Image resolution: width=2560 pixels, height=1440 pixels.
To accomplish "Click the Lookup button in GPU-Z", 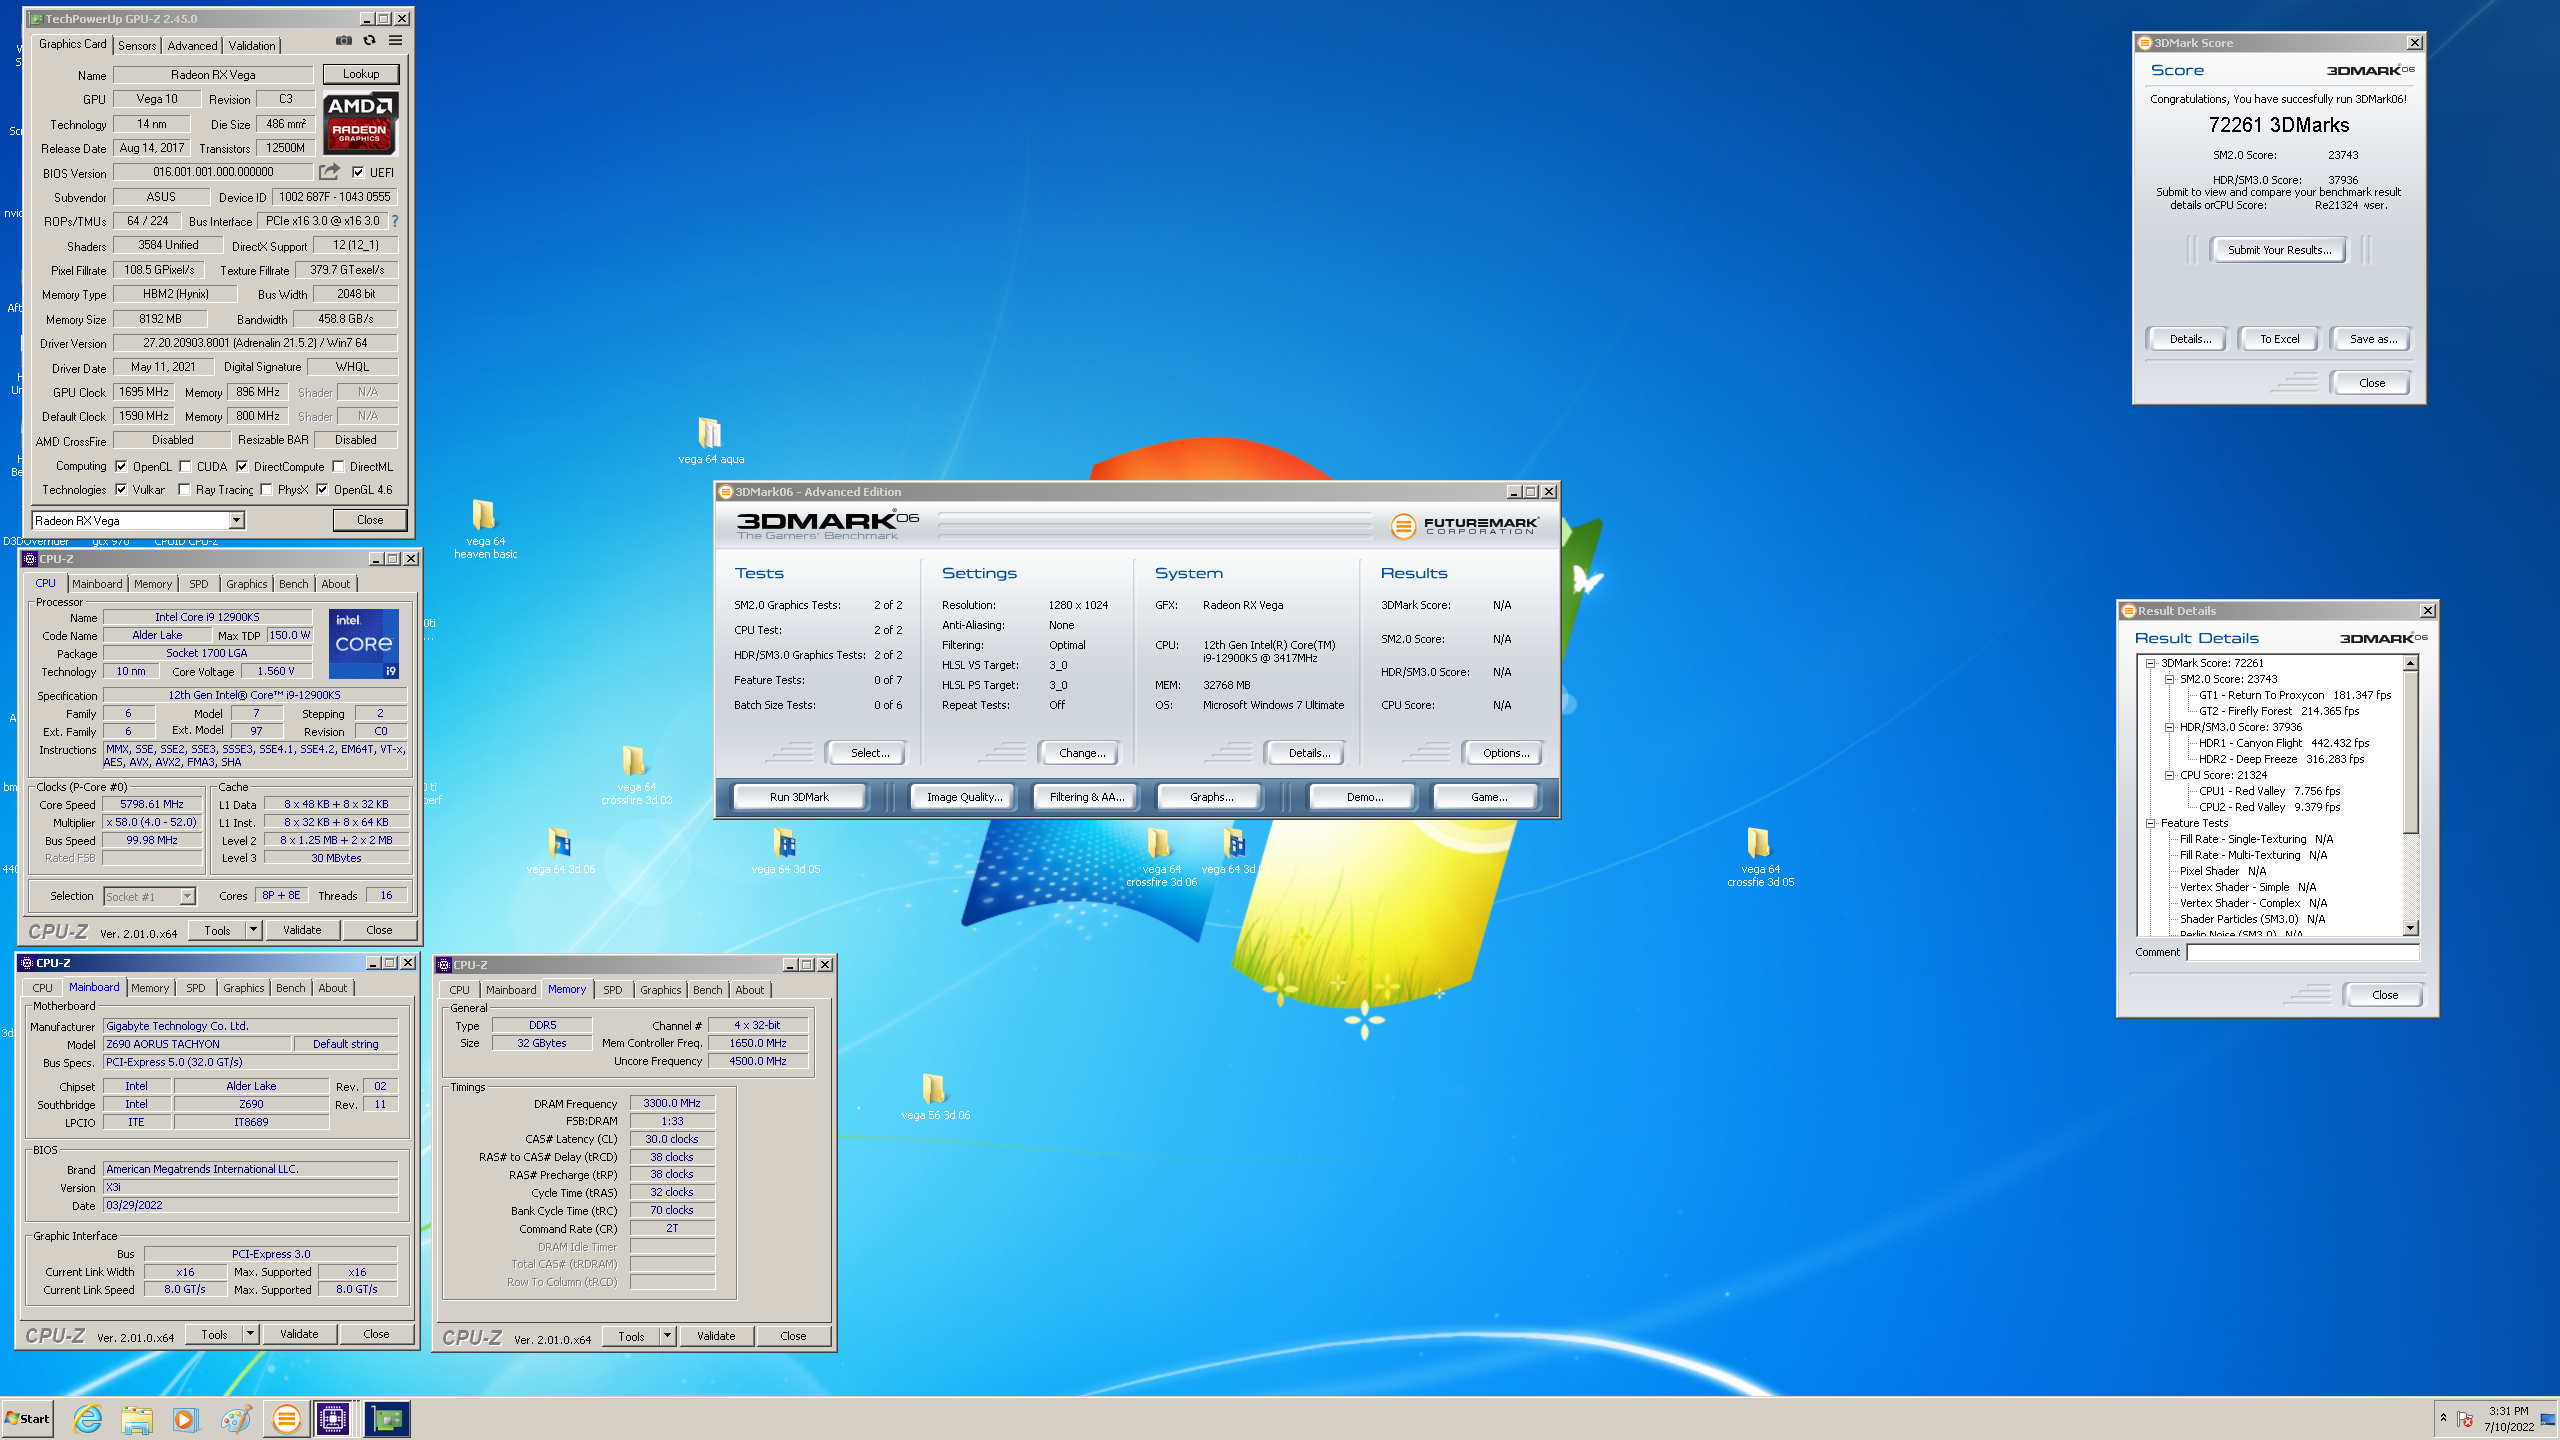I will [x=361, y=74].
